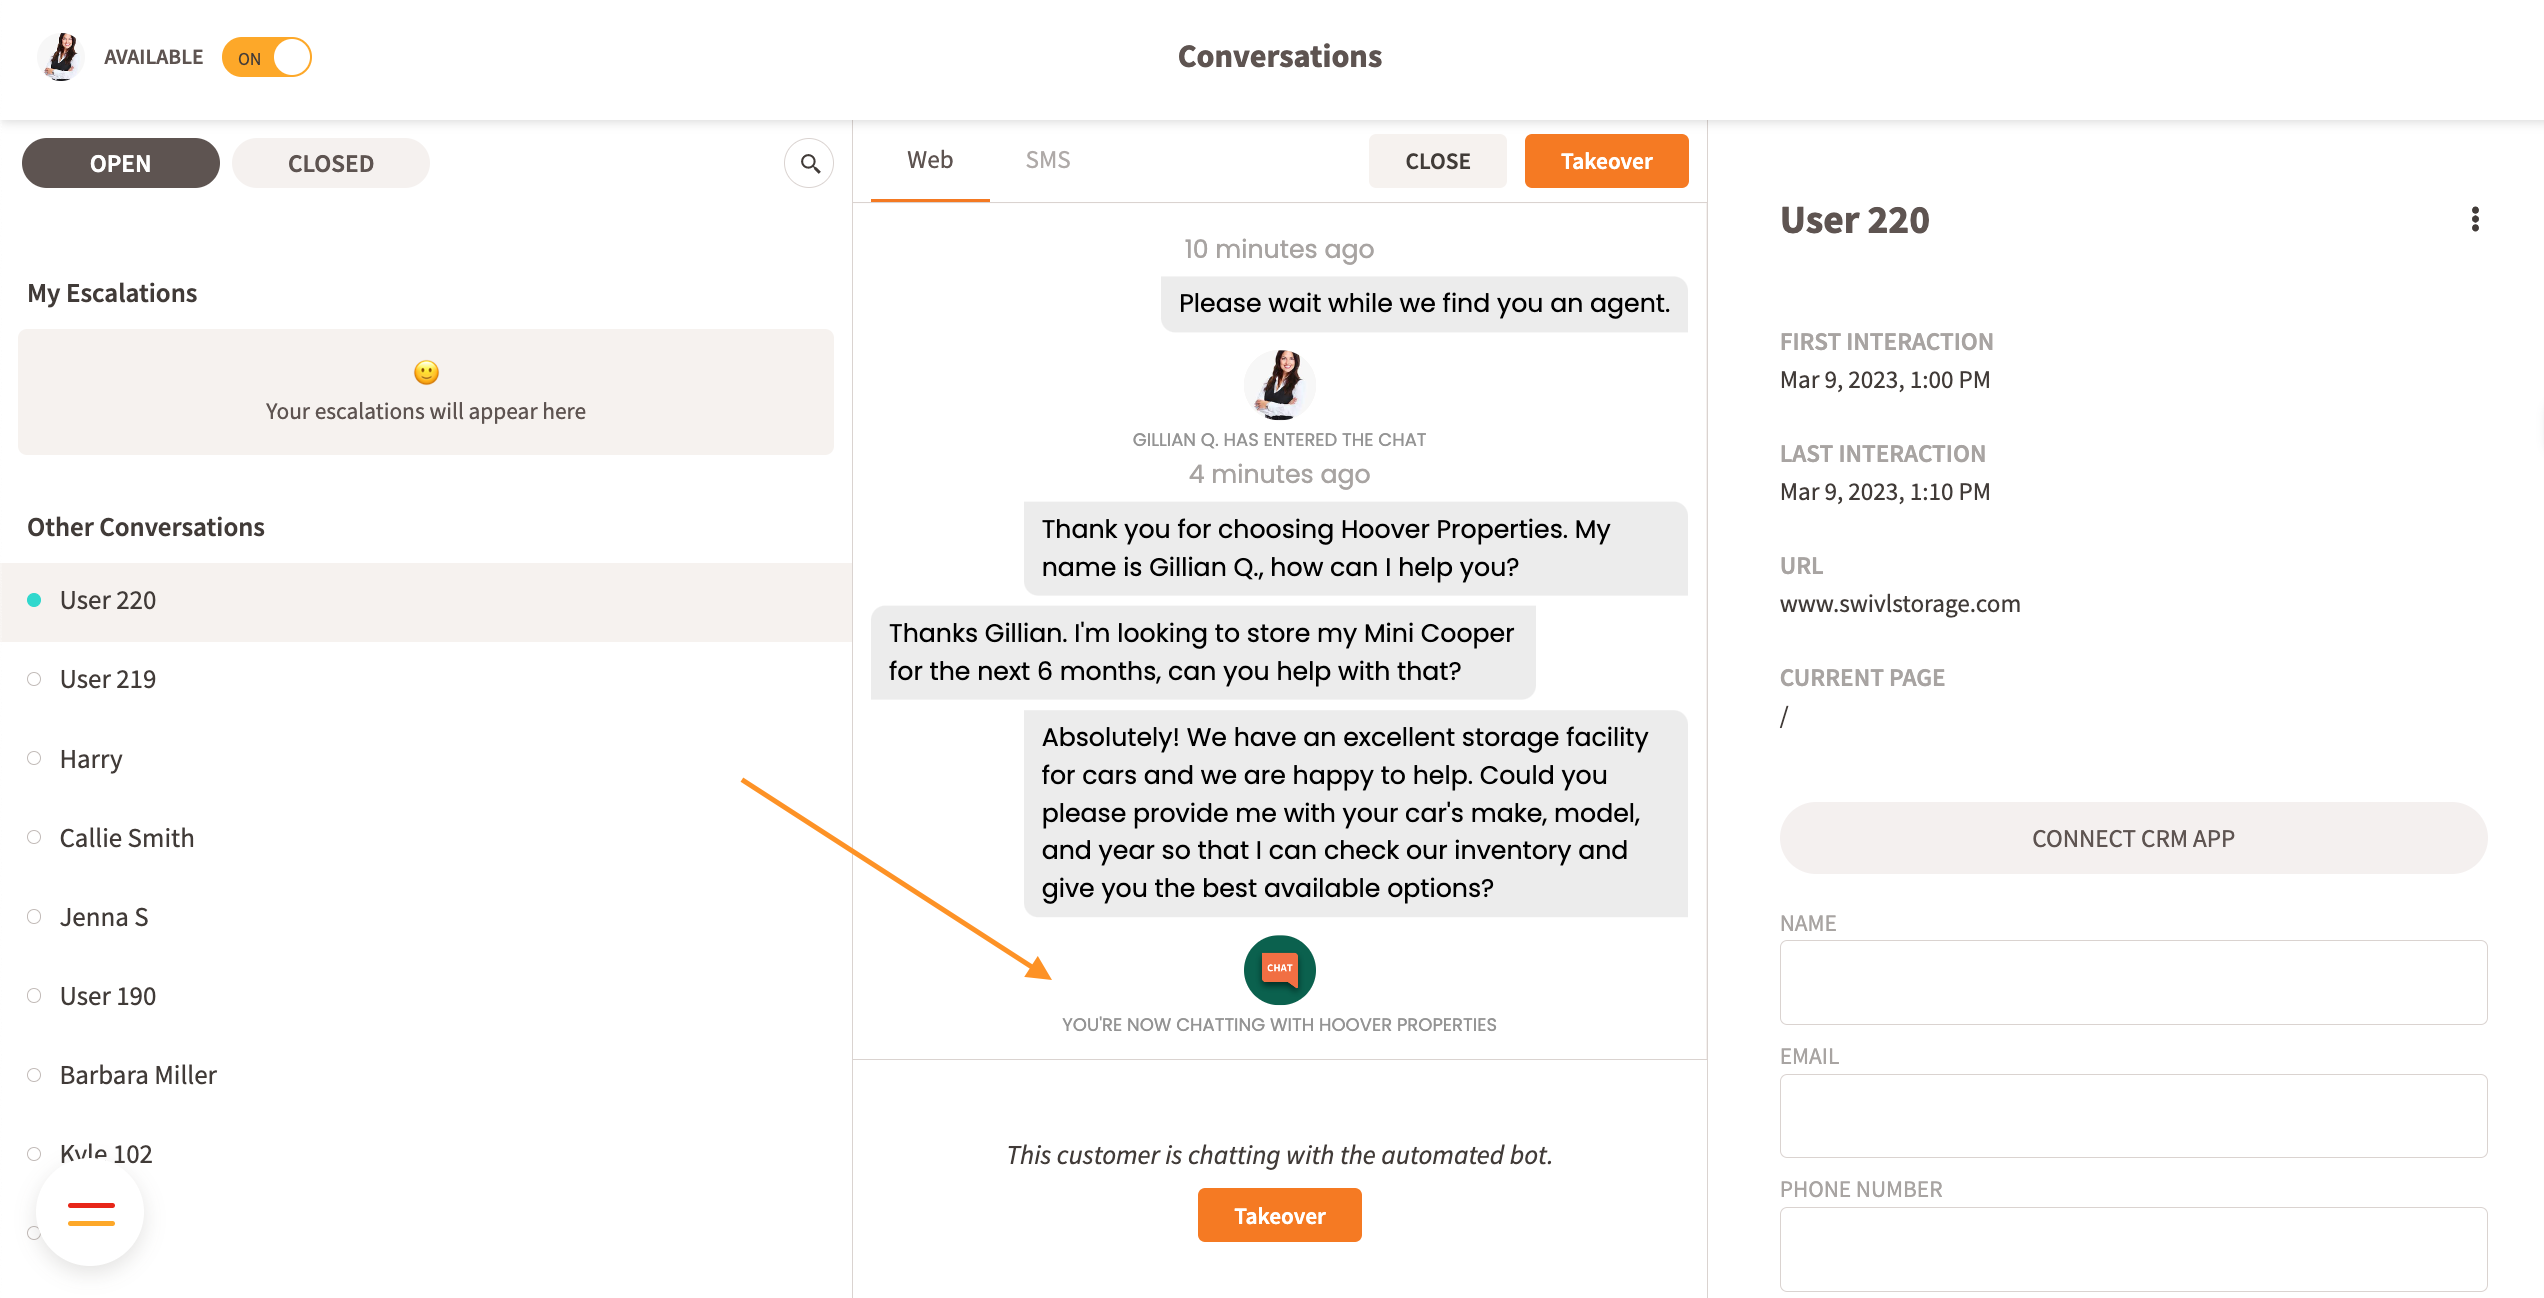Click the teal status dot beside User 220
This screenshot has height=1298, width=2544.
pos(34,600)
